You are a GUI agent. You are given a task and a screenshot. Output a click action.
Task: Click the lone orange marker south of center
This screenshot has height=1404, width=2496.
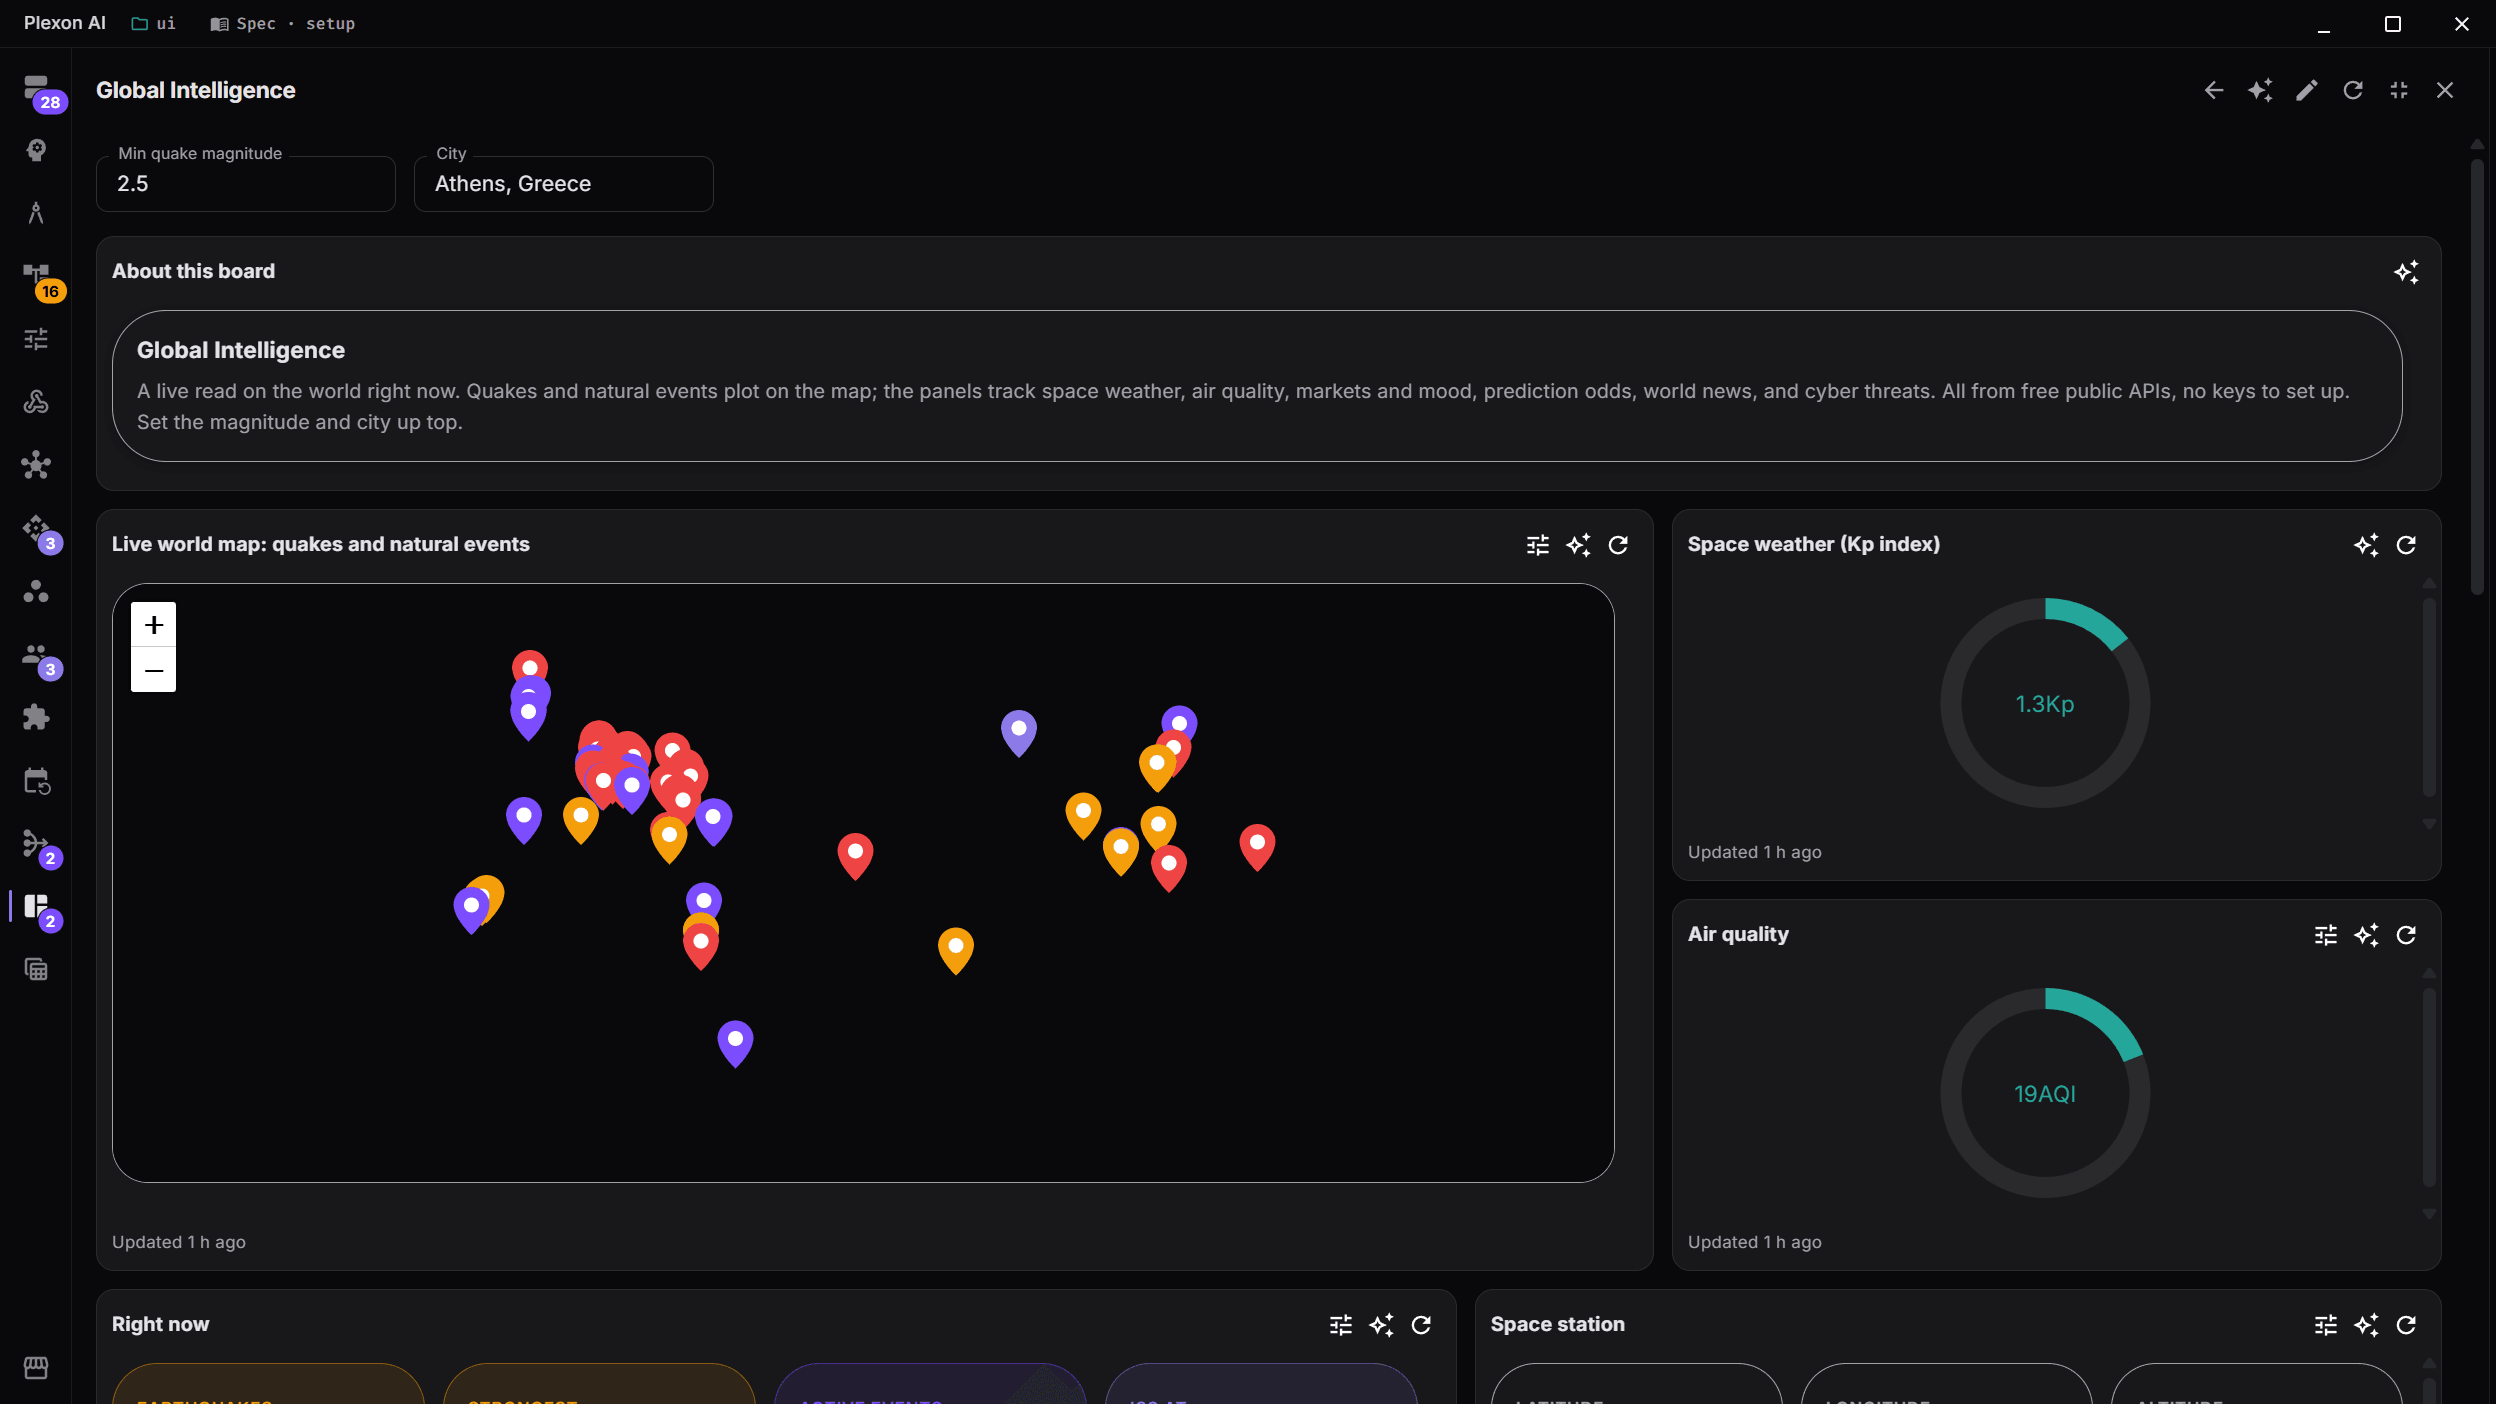coord(956,949)
